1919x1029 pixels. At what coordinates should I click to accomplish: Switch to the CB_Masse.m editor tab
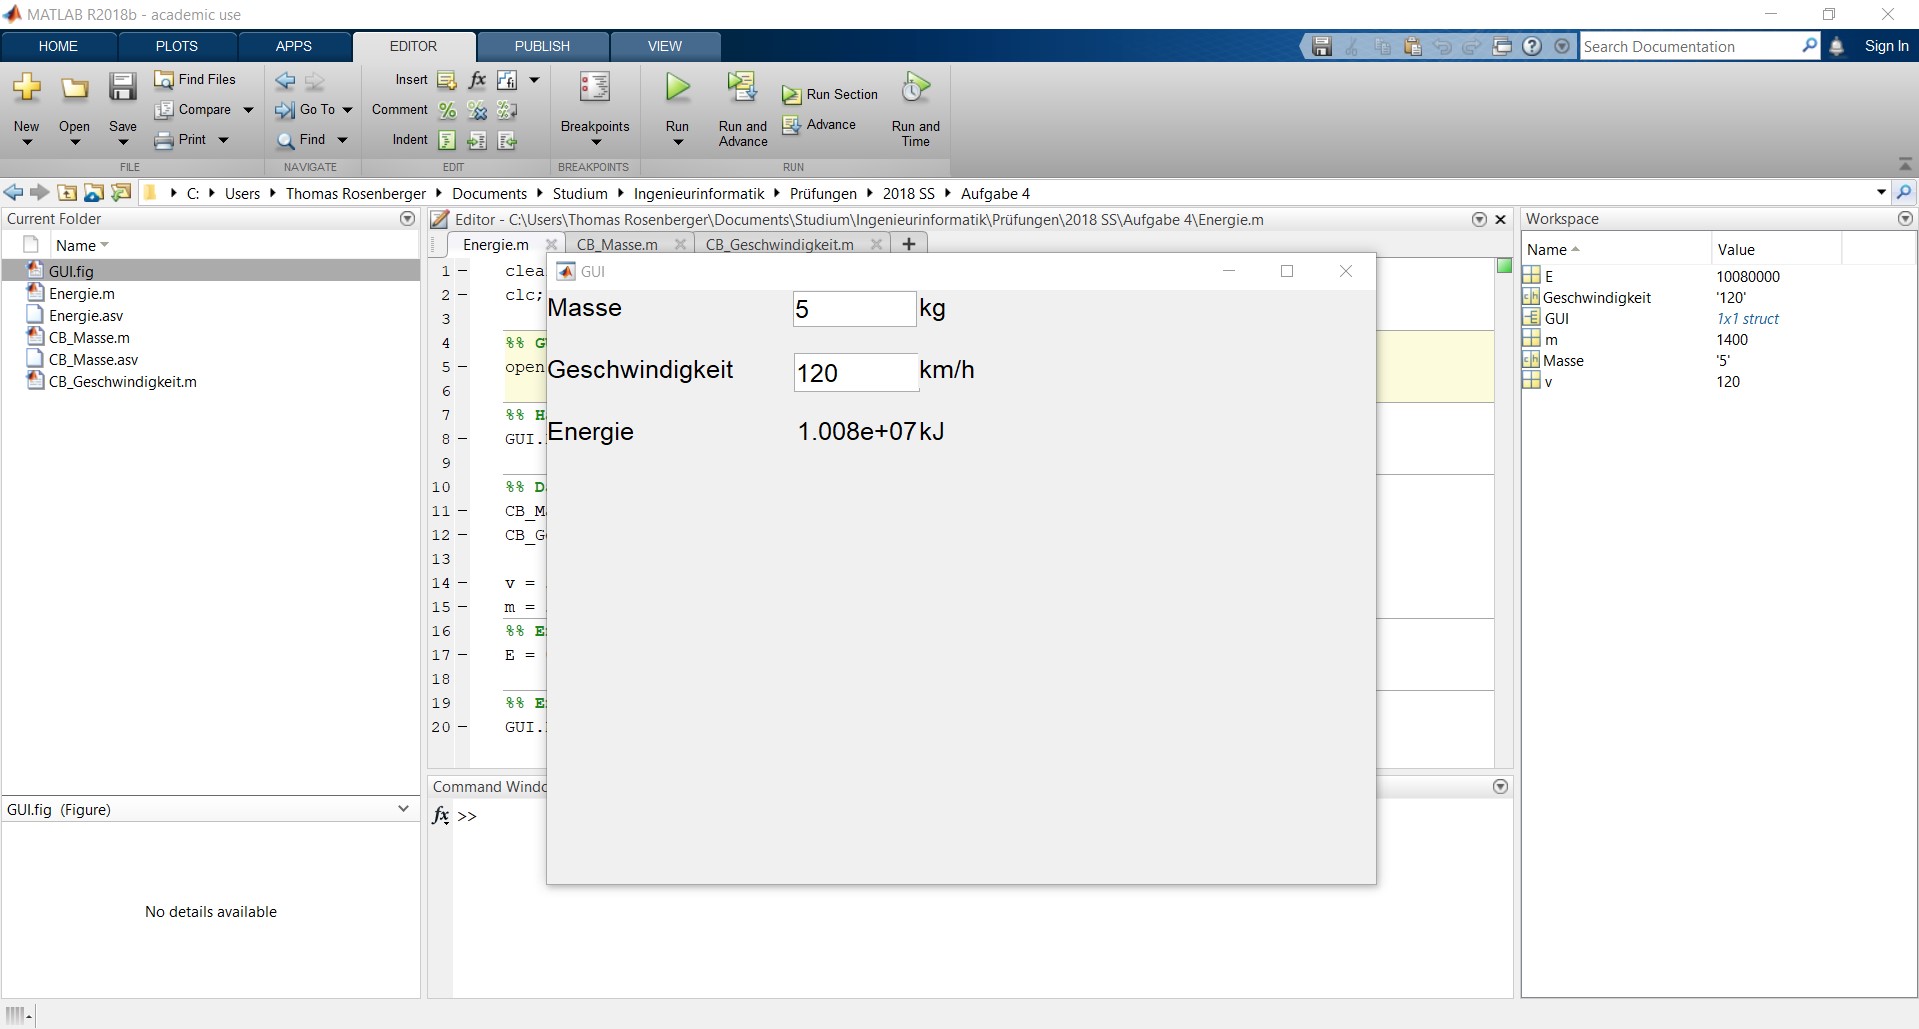[617, 245]
